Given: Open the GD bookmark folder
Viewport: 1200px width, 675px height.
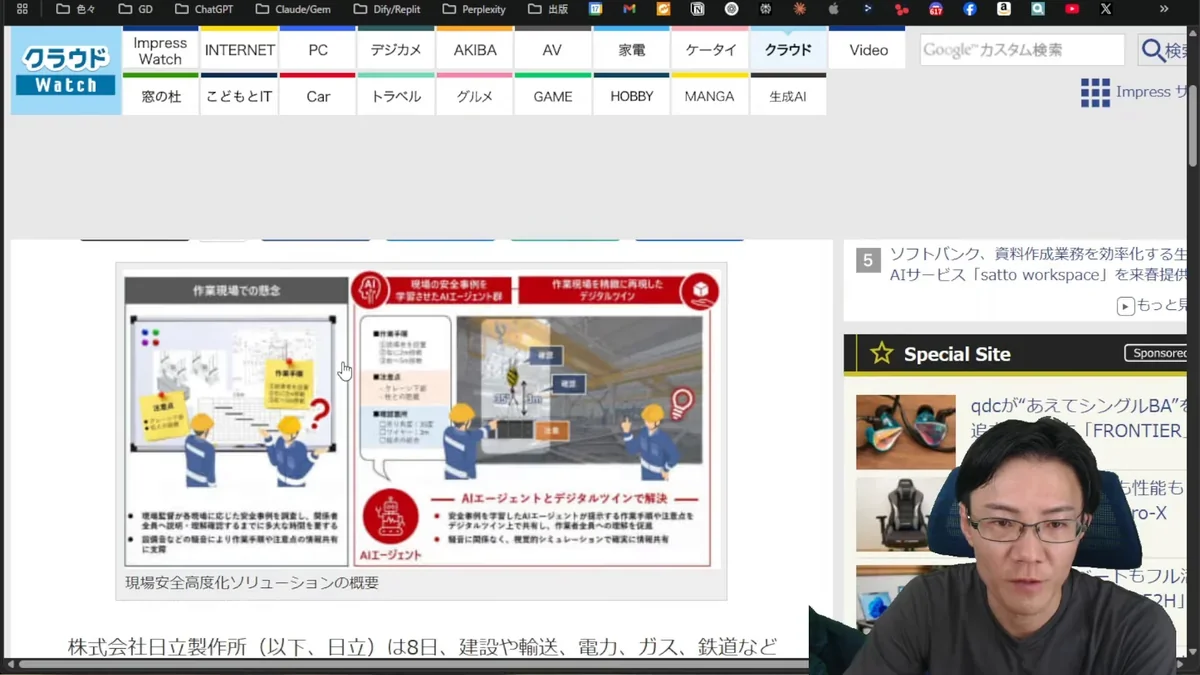Looking at the screenshot, I should (x=135, y=9).
